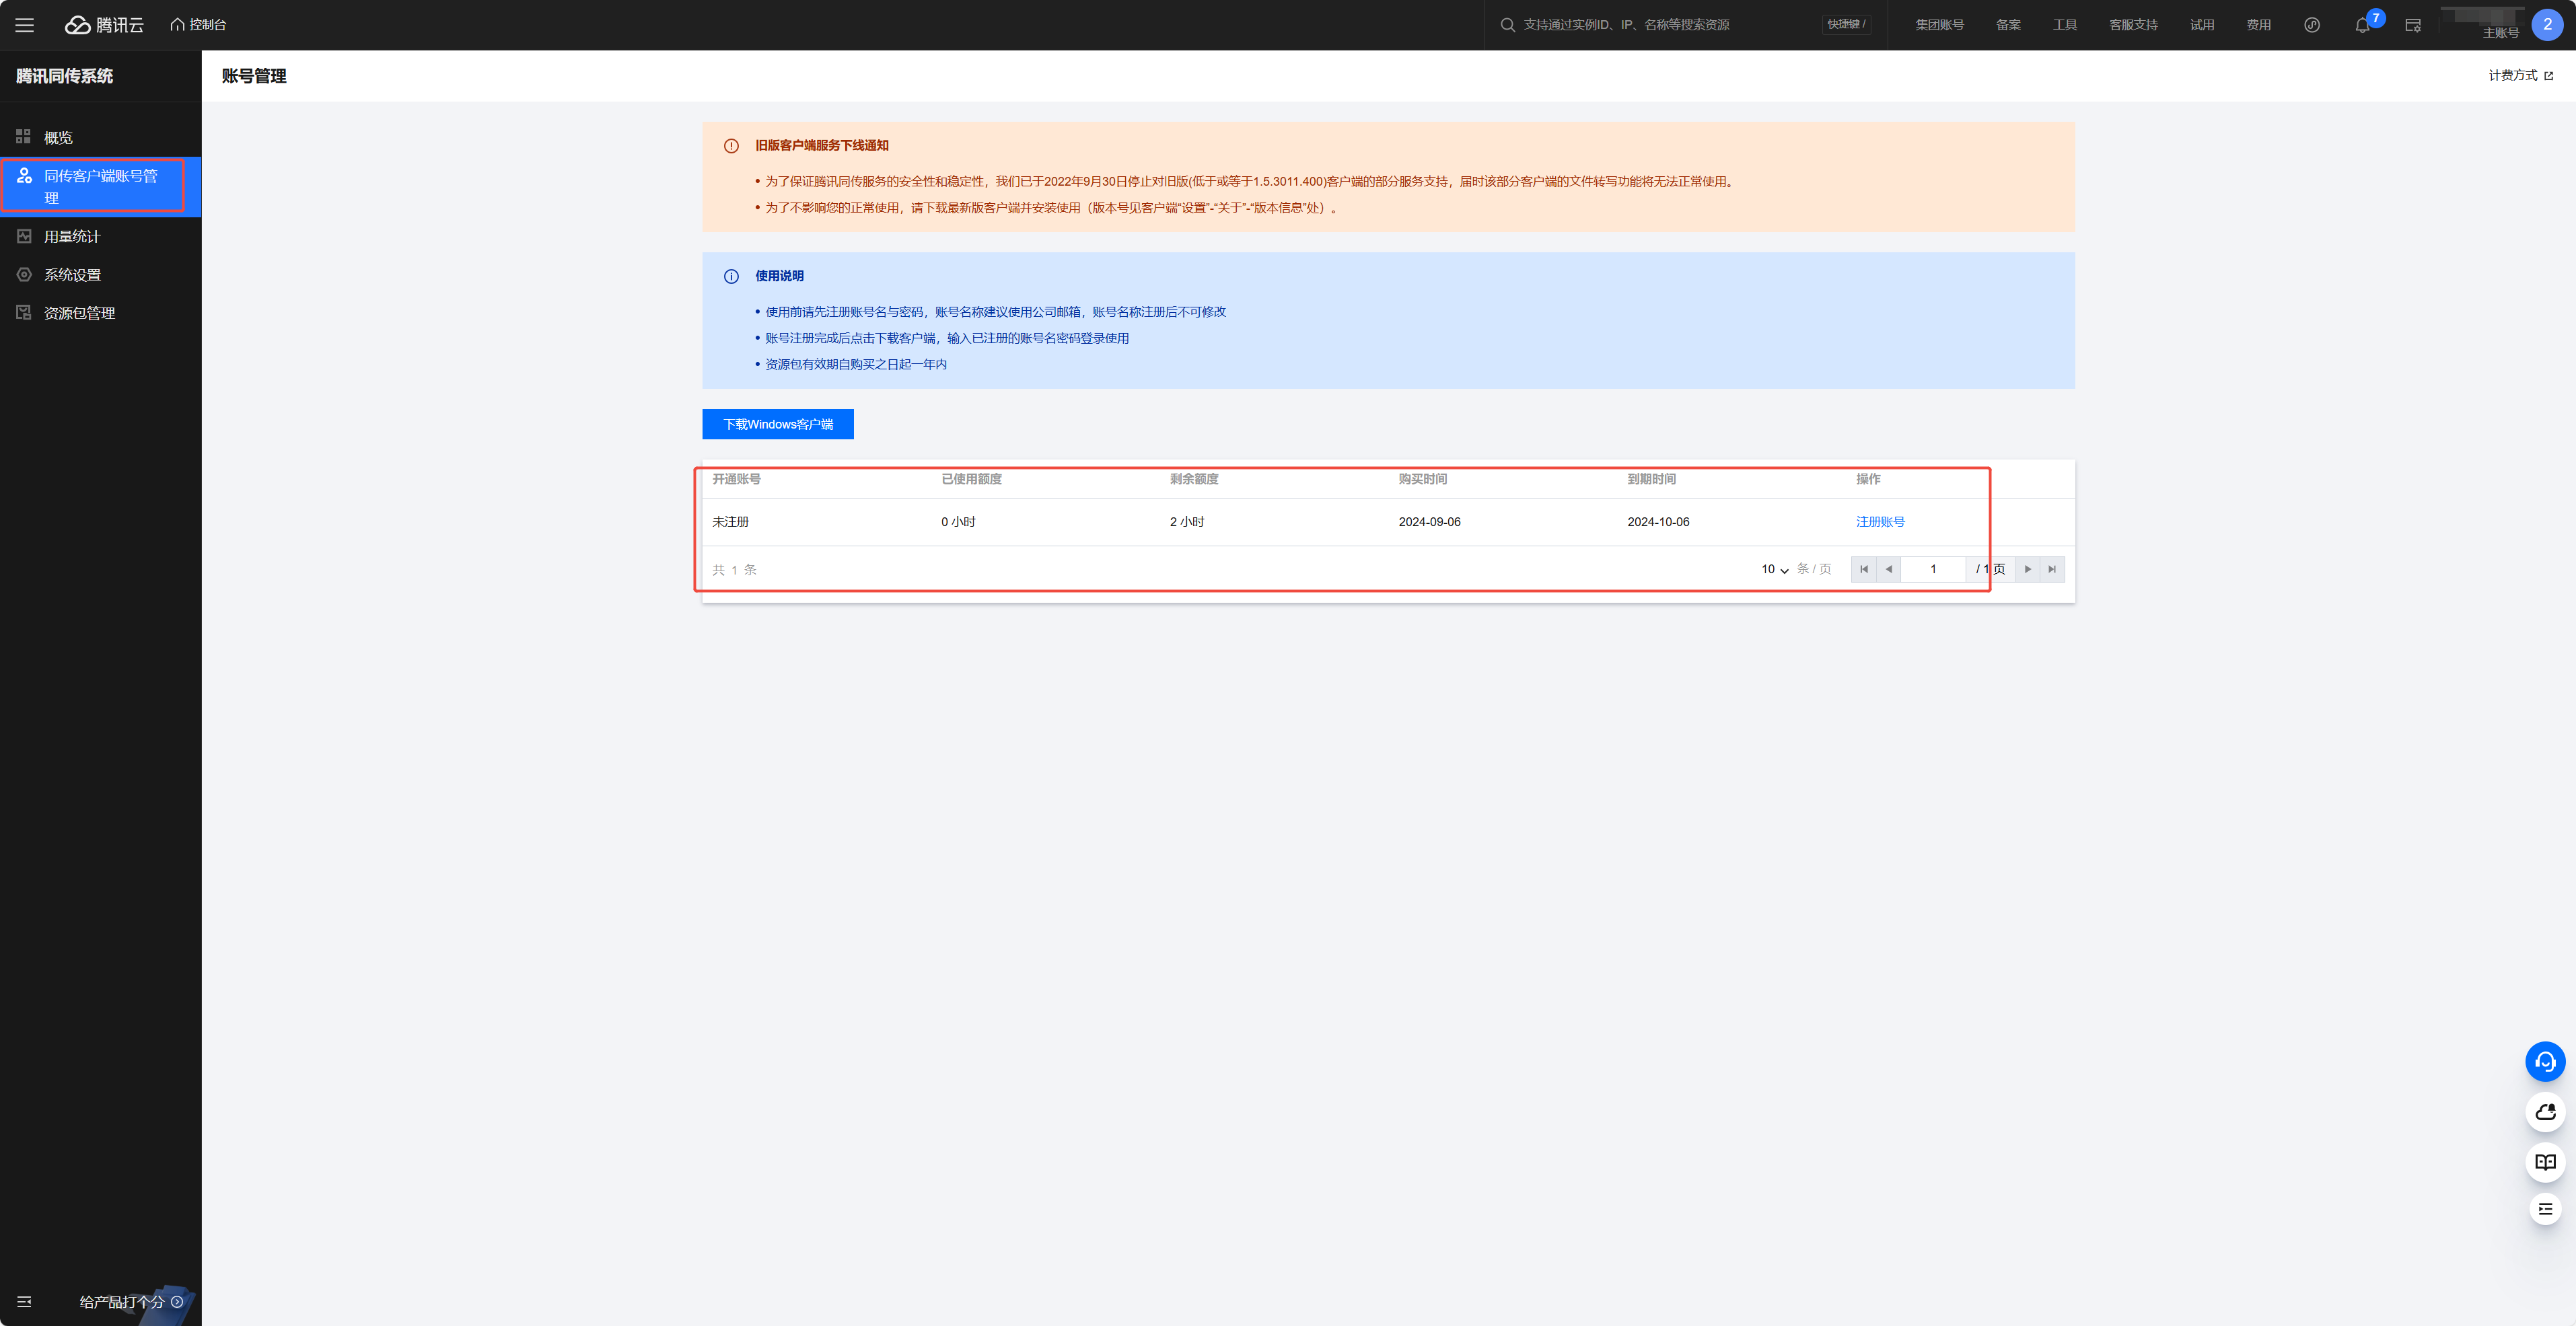Viewport: 2576px width, 1326px height.
Task: Open the headset customer service floating button
Action: click(x=2545, y=1061)
